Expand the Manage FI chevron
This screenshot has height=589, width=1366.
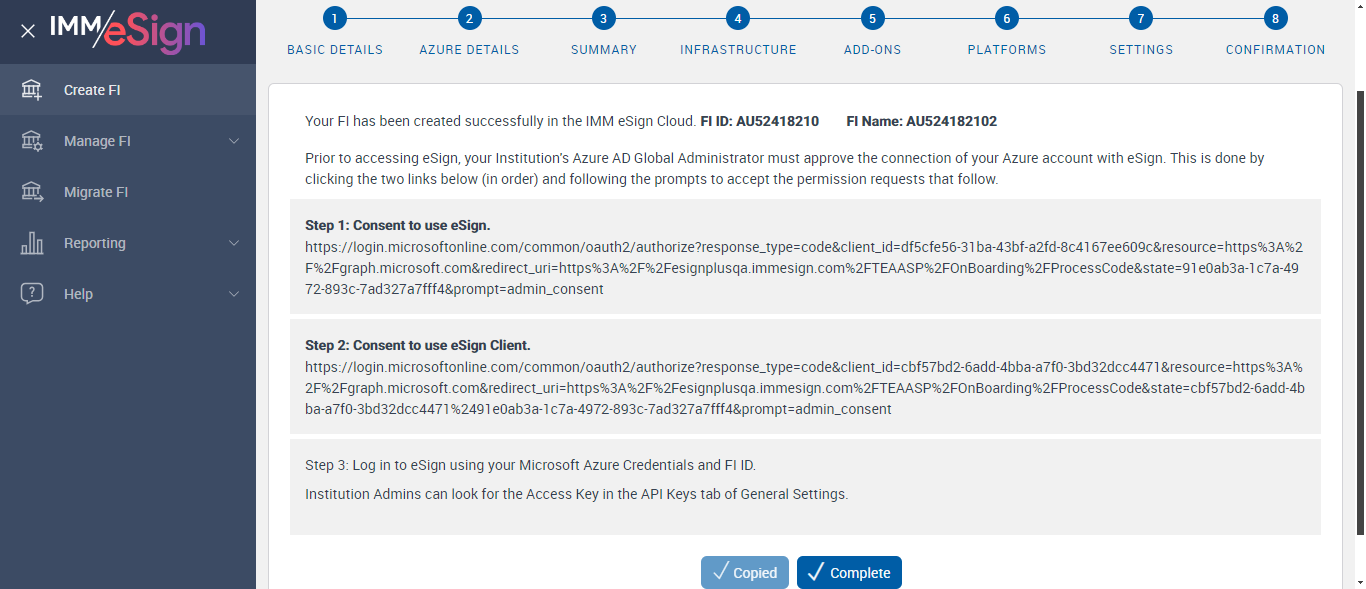pos(234,141)
